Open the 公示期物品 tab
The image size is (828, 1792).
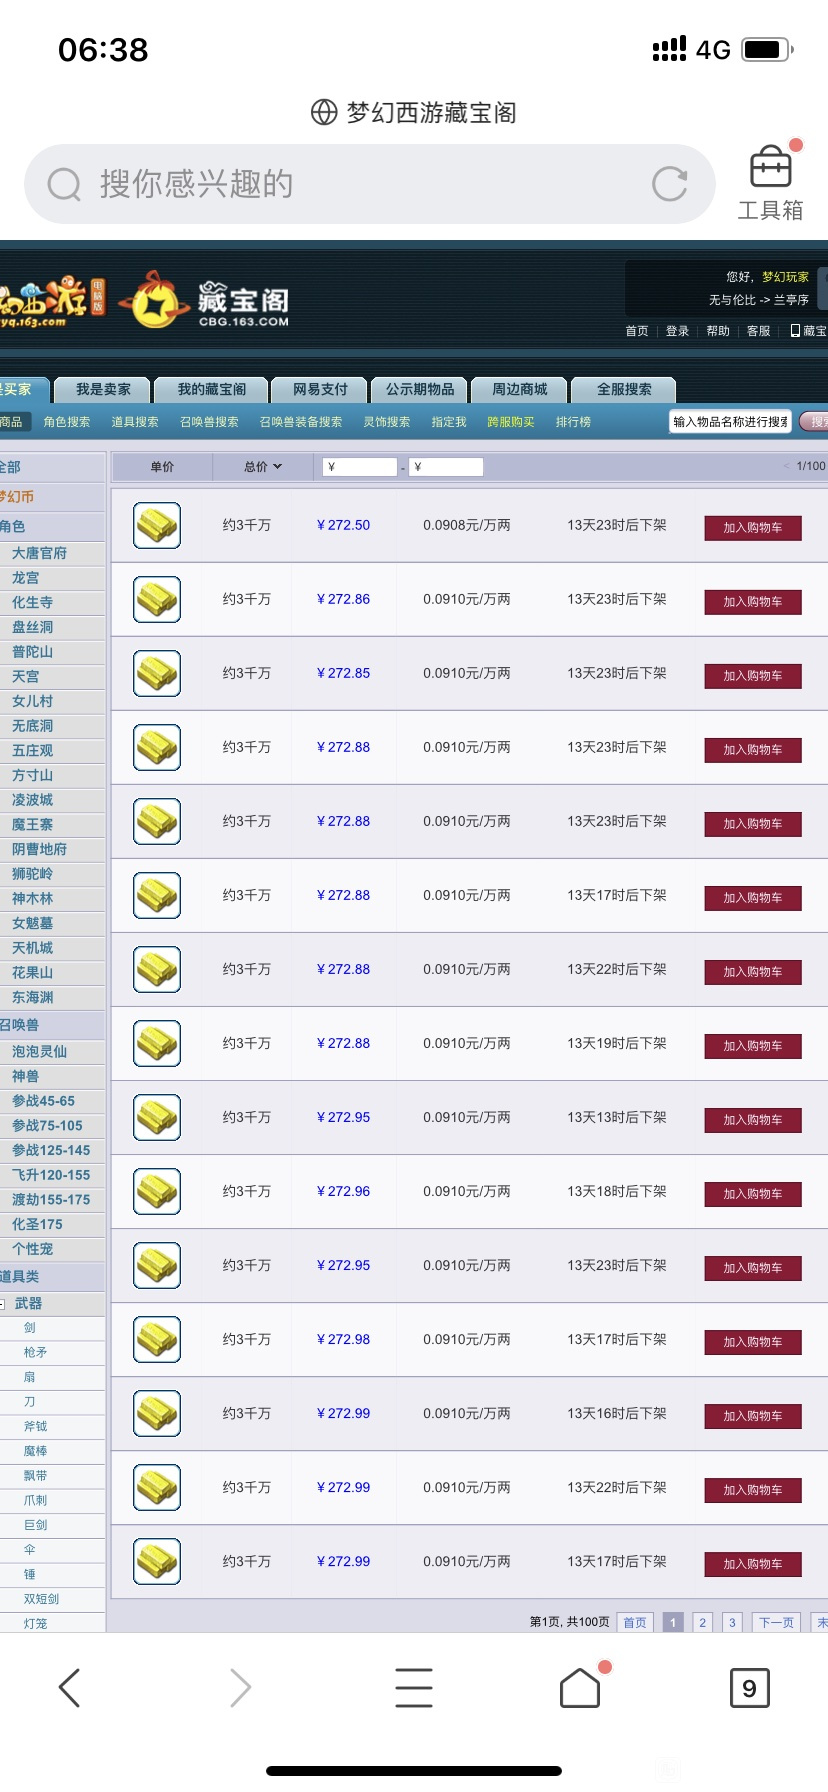coord(420,390)
